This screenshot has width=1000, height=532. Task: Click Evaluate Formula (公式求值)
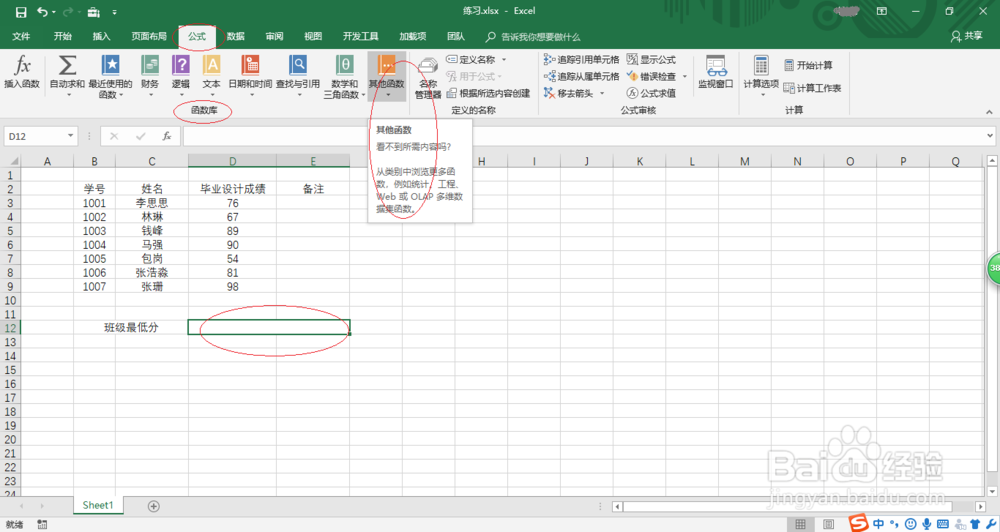pyautogui.click(x=651, y=93)
